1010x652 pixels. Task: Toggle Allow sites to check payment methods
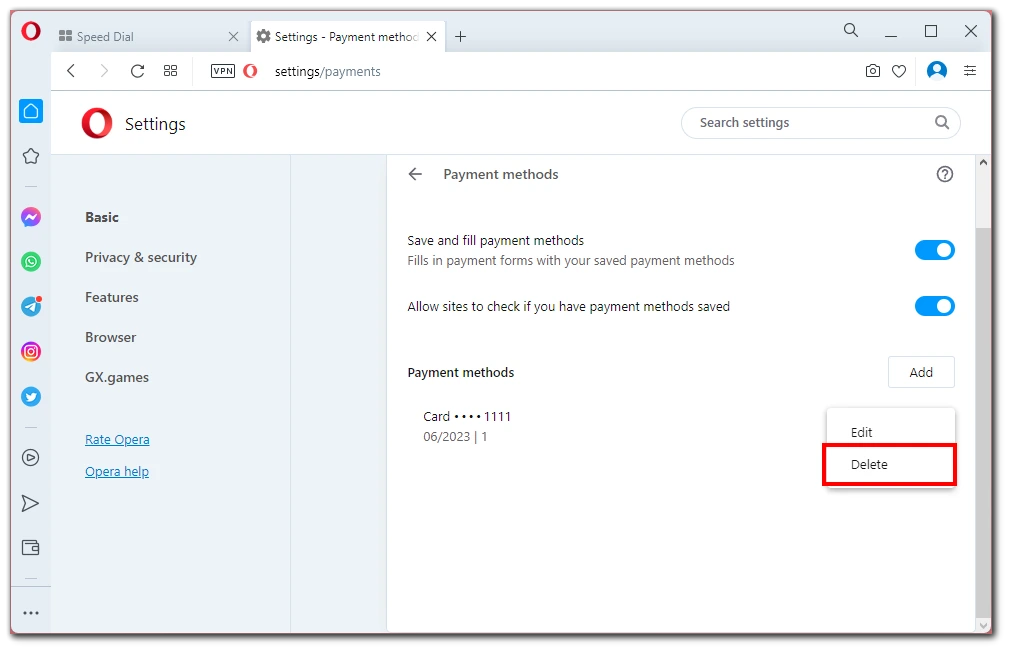(x=935, y=306)
